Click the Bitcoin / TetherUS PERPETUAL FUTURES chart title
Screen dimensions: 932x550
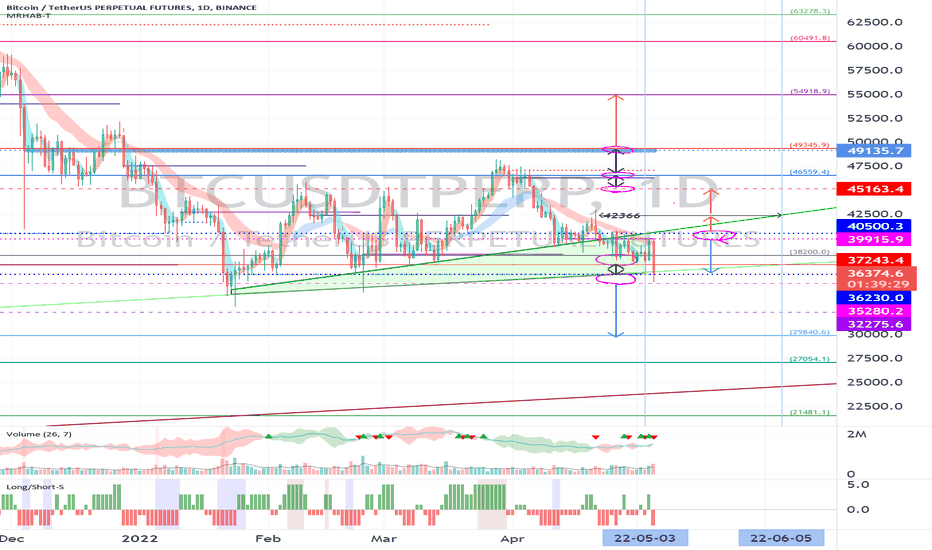coord(132,8)
